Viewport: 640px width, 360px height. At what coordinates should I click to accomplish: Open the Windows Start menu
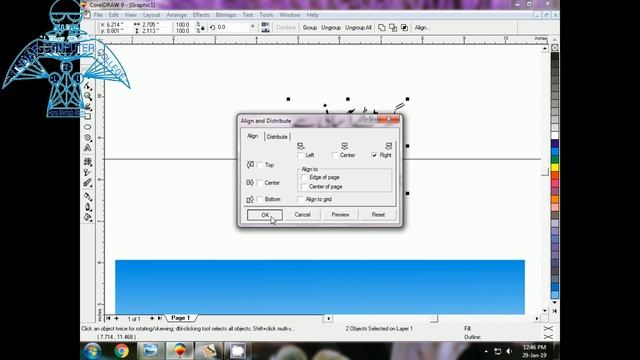click(x=92, y=351)
